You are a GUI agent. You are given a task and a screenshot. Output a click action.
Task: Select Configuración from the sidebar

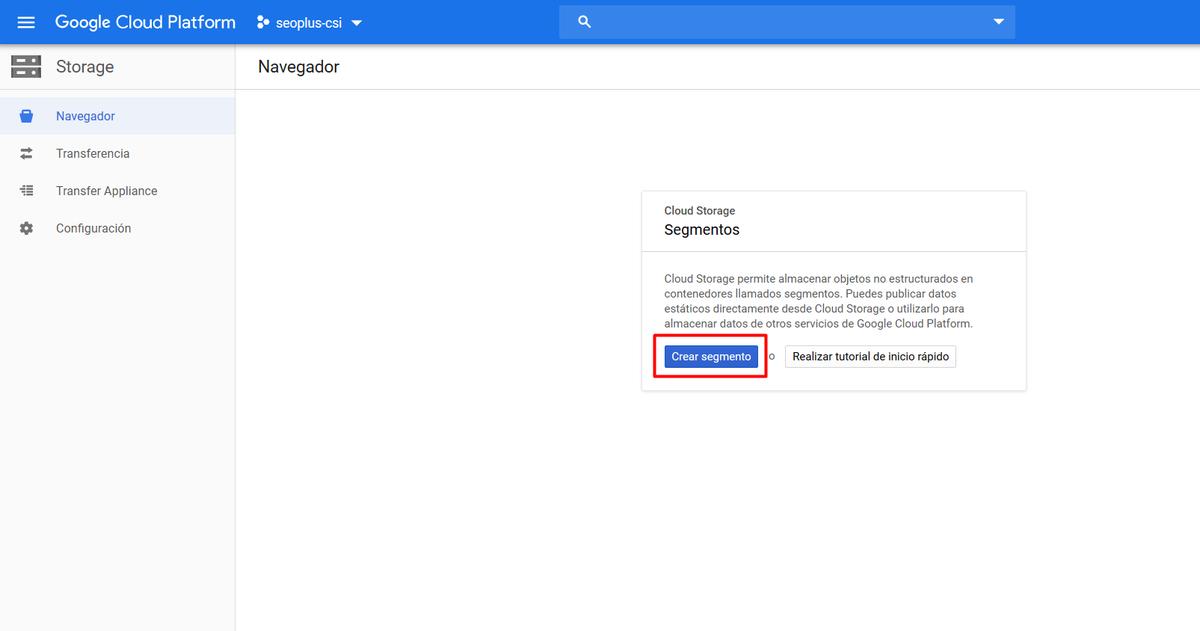[93, 229]
